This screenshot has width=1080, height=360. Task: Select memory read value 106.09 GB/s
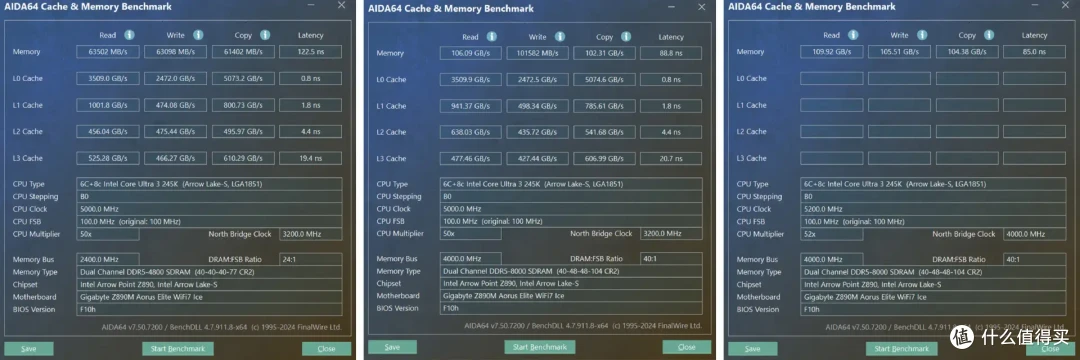[x=470, y=53]
